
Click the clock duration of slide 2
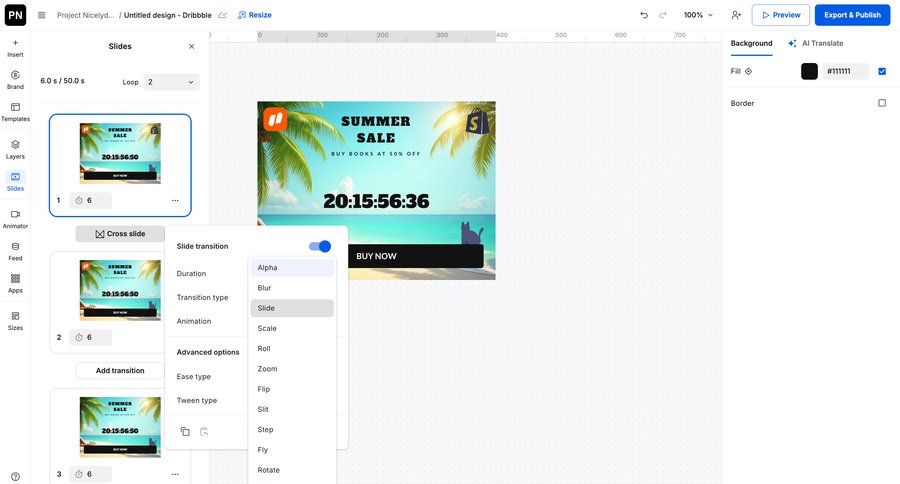(x=90, y=337)
